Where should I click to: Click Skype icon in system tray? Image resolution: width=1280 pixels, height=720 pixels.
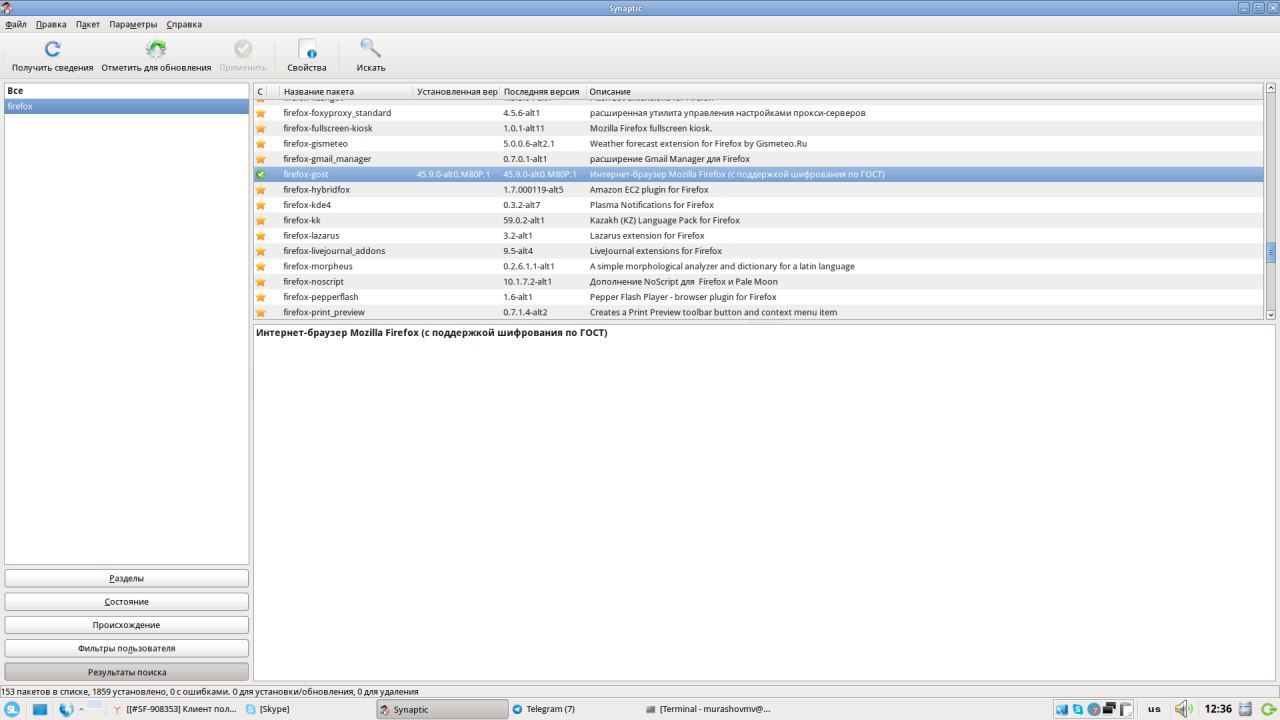[x=1078, y=709]
